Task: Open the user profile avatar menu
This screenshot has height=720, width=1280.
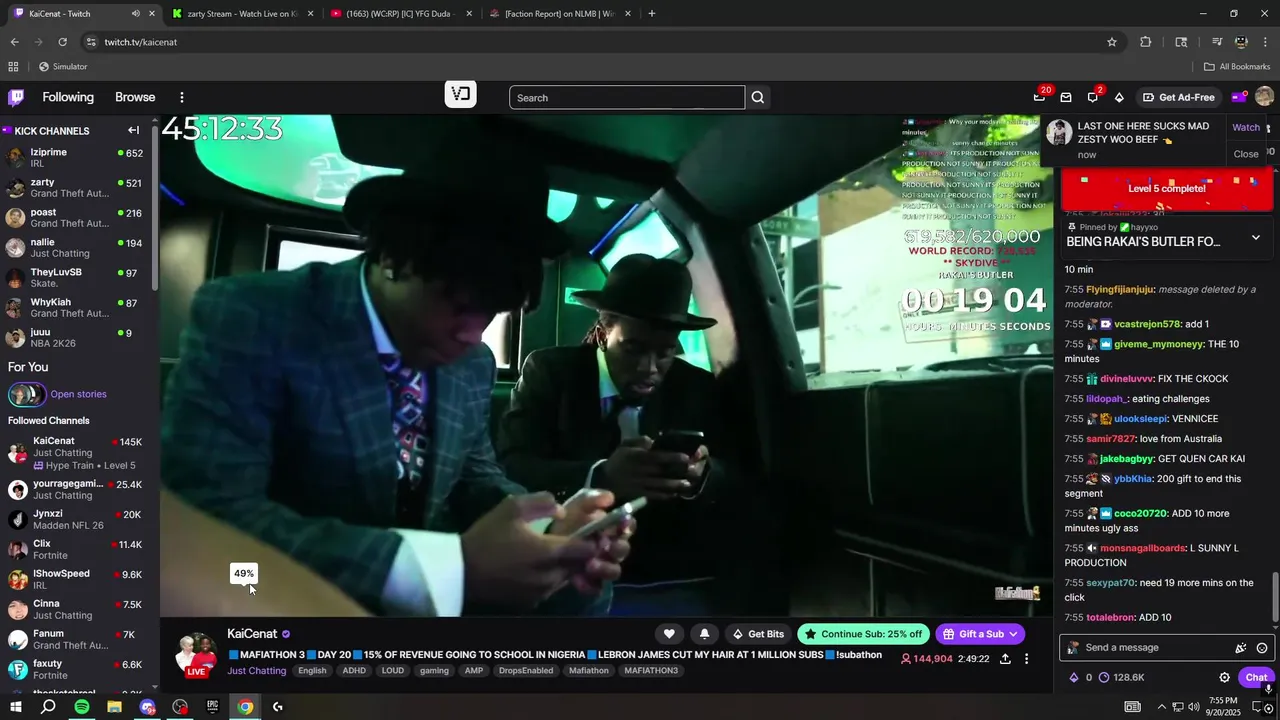Action: tap(1264, 97)
